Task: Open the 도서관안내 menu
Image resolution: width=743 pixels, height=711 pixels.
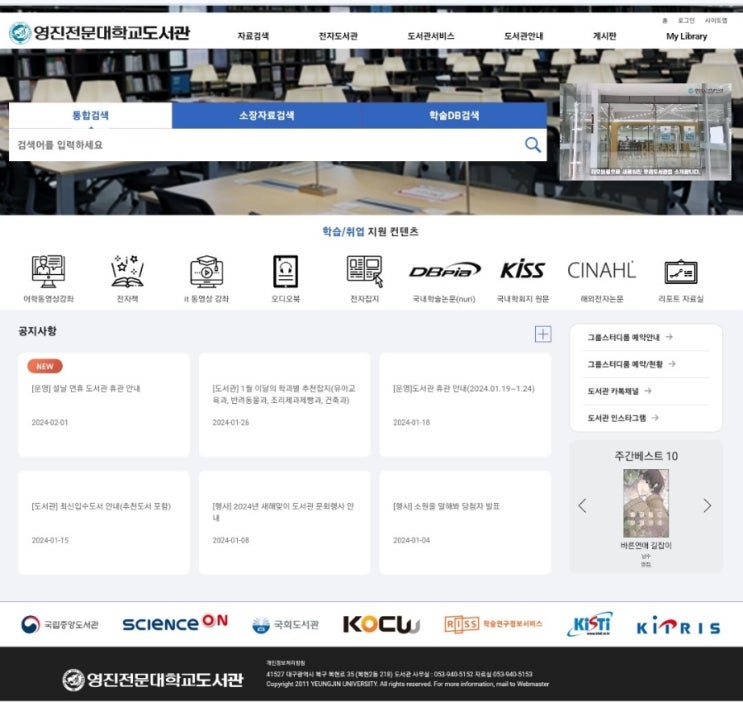Action: (x=524, y=36)
